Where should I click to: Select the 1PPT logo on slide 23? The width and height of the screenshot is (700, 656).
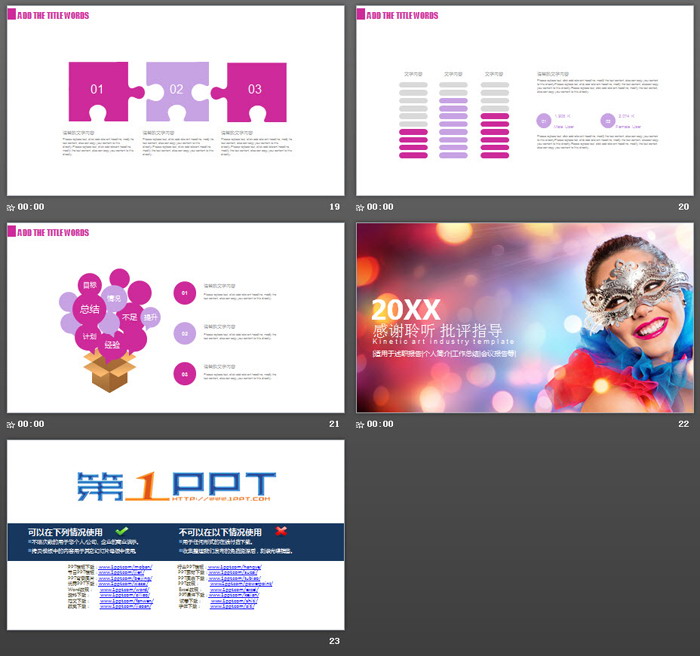175,485
